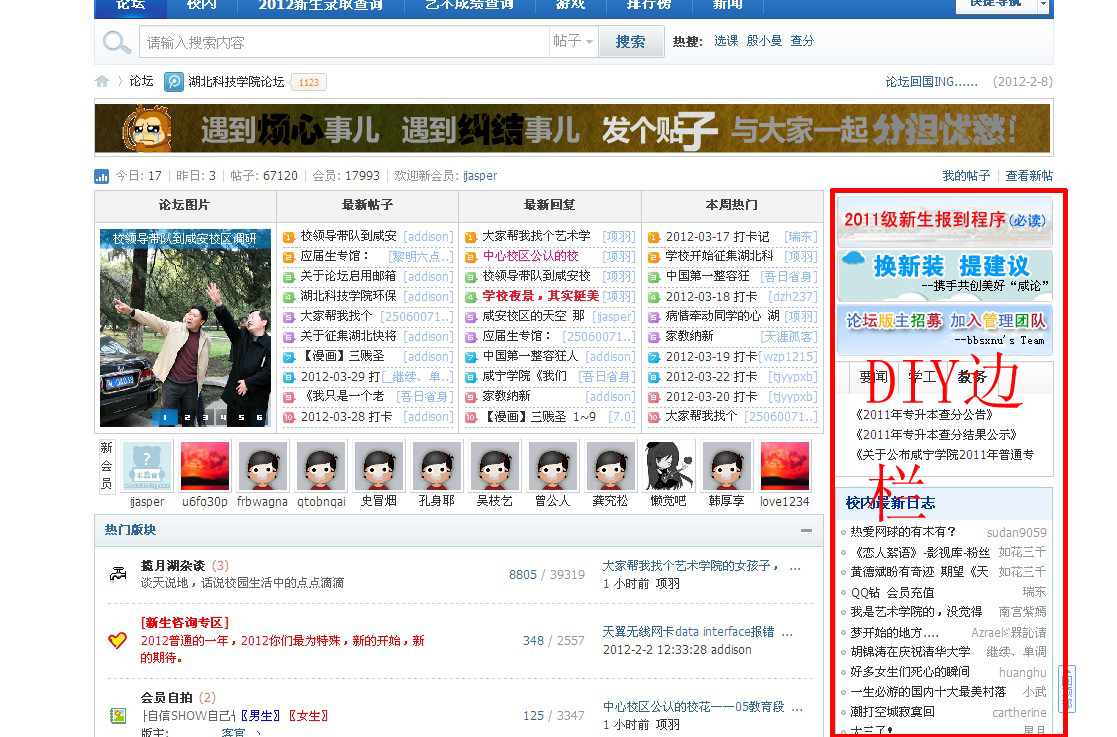
Task: Open 史冒烟 member avatar
Action: 379,466
